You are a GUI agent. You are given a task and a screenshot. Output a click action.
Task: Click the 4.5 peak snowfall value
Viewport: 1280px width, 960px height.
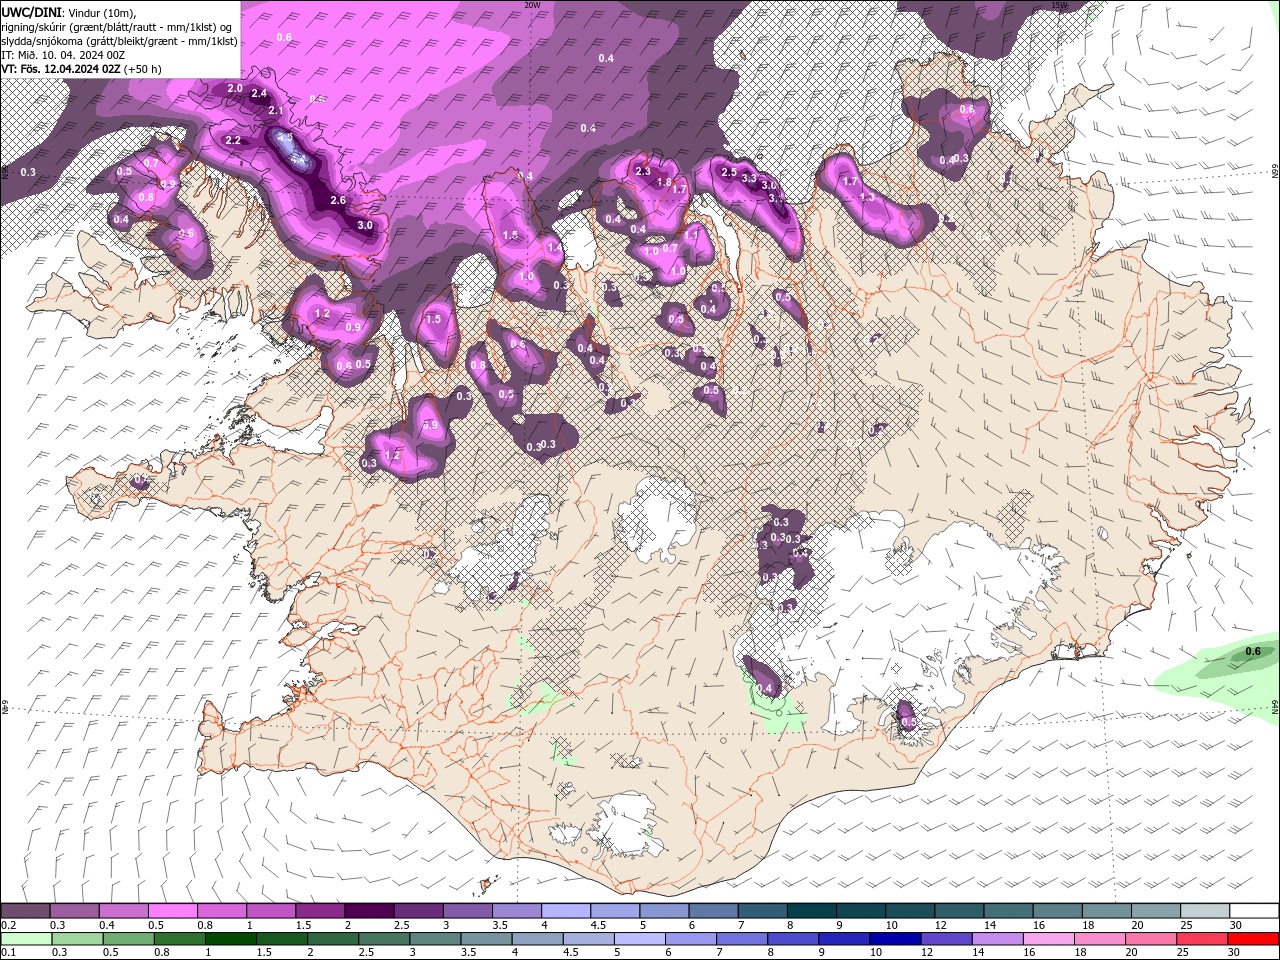tap(285, 137)
